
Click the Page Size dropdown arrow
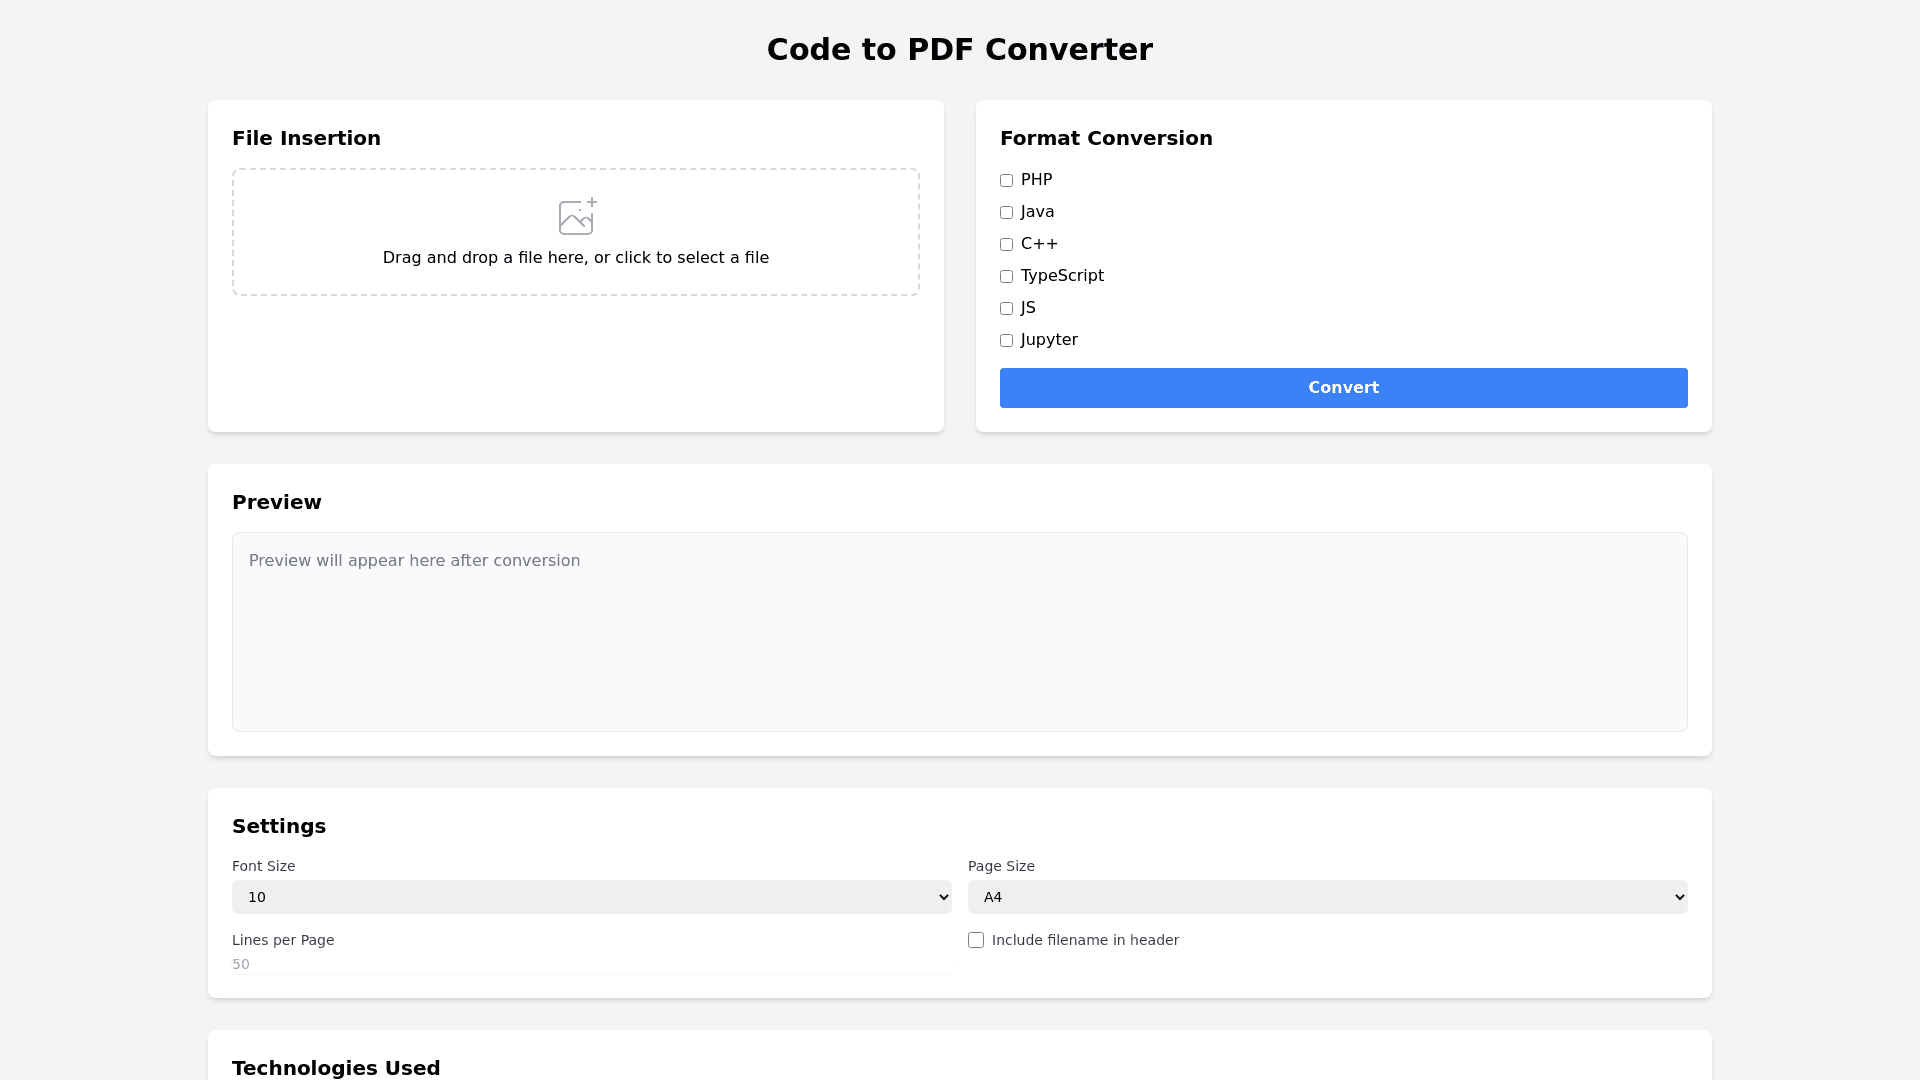point(1679,897)
